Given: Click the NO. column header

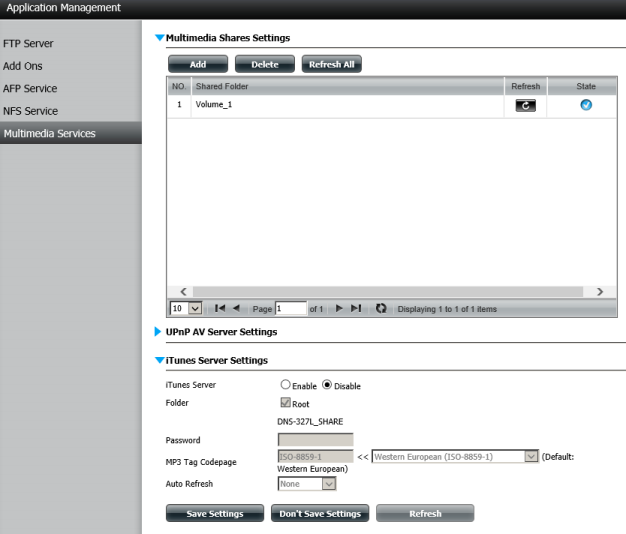Looking at the screenshot, I should [x=179, y=86].
